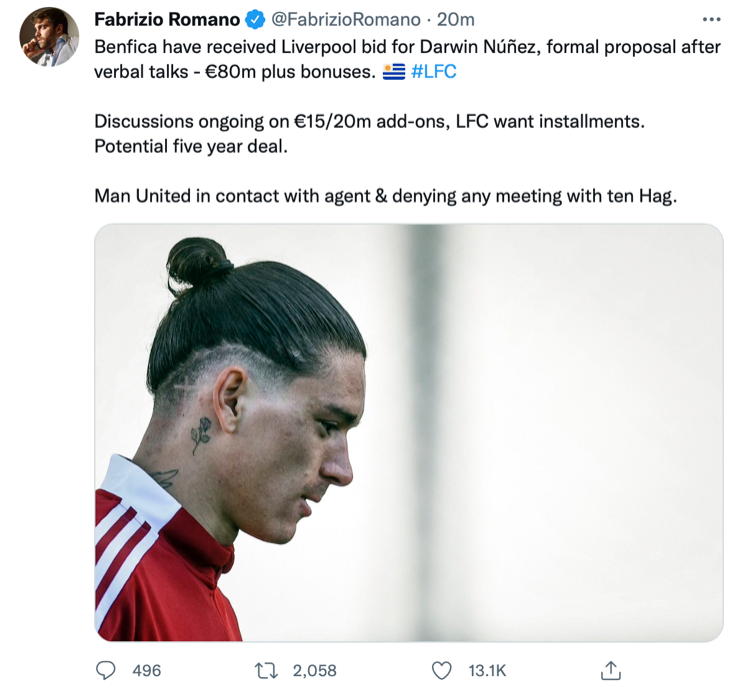
Task: Click the 'Discussions ongoing' paragraph
Action: tap(369, 122)
